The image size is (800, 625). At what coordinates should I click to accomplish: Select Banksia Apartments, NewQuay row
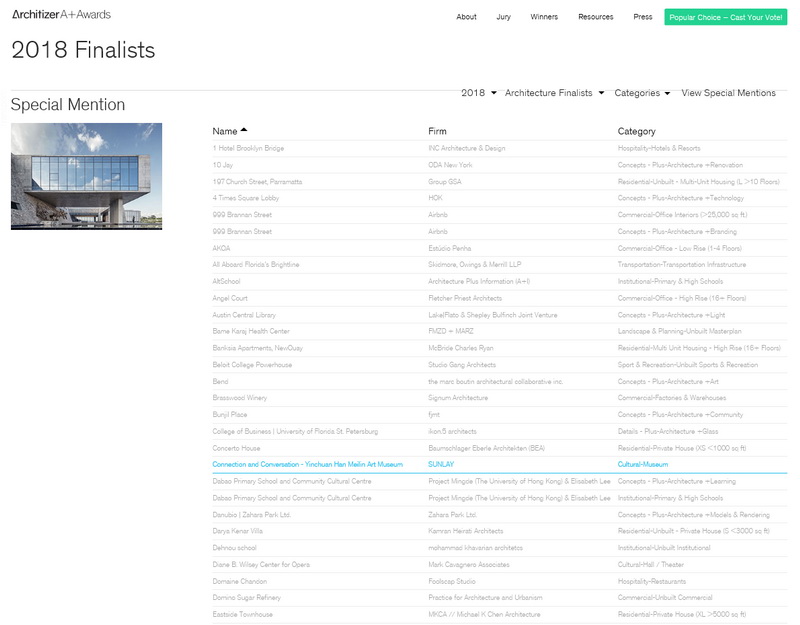click(x=499, y=348)
